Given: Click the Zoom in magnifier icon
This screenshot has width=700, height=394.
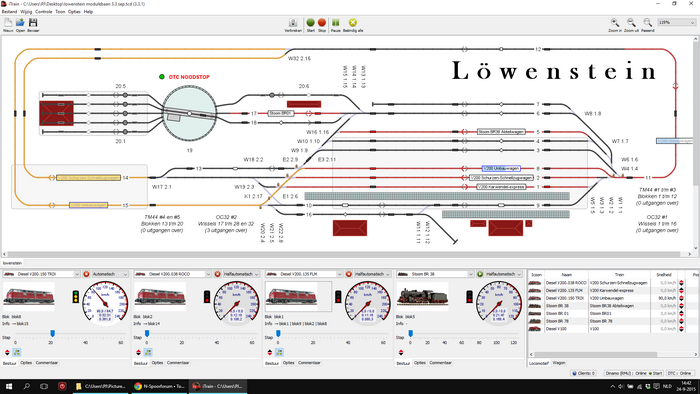Looking at the screenshot, I should click(x=615, y=22).
